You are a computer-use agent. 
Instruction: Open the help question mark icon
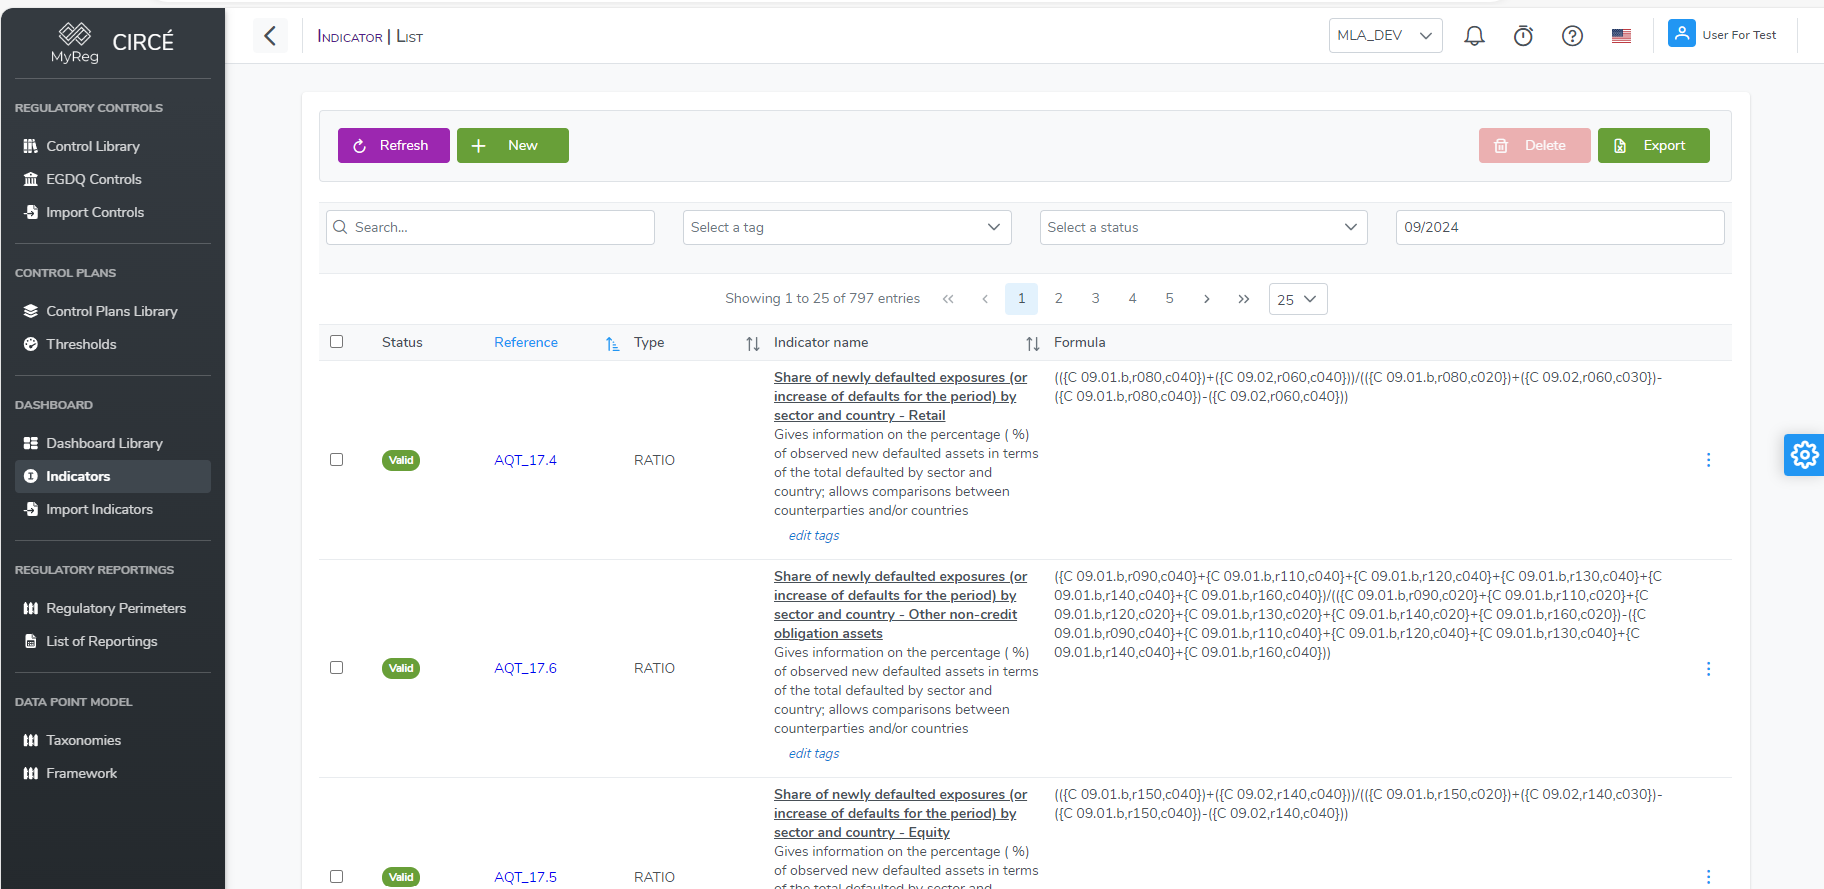[1572, 36]
